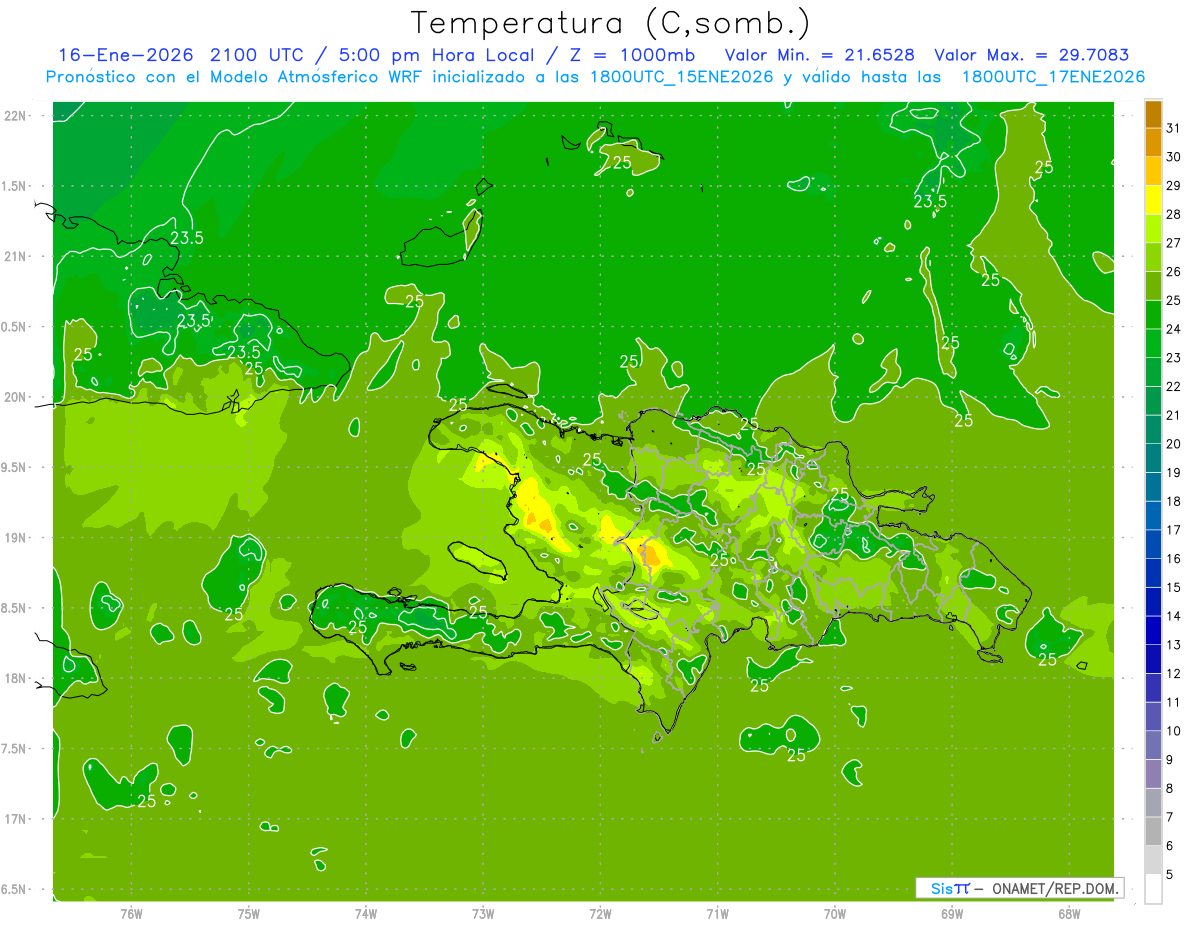This screenshot has width=1200, height=927.
Task: Click the 76W longitude axis label
Action: 131,913
